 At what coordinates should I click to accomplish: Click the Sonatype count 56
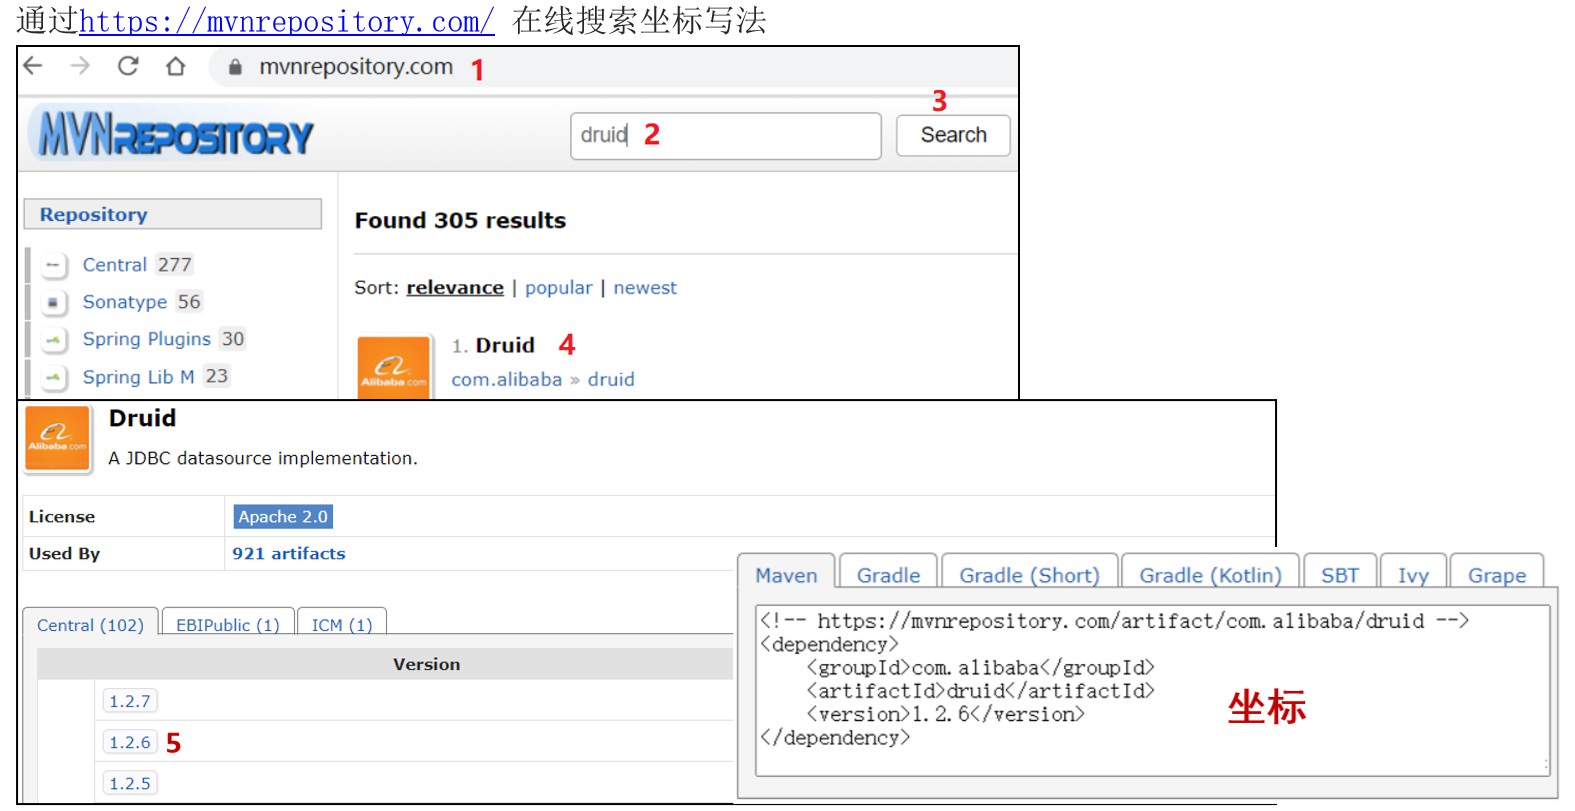point(189,302)
